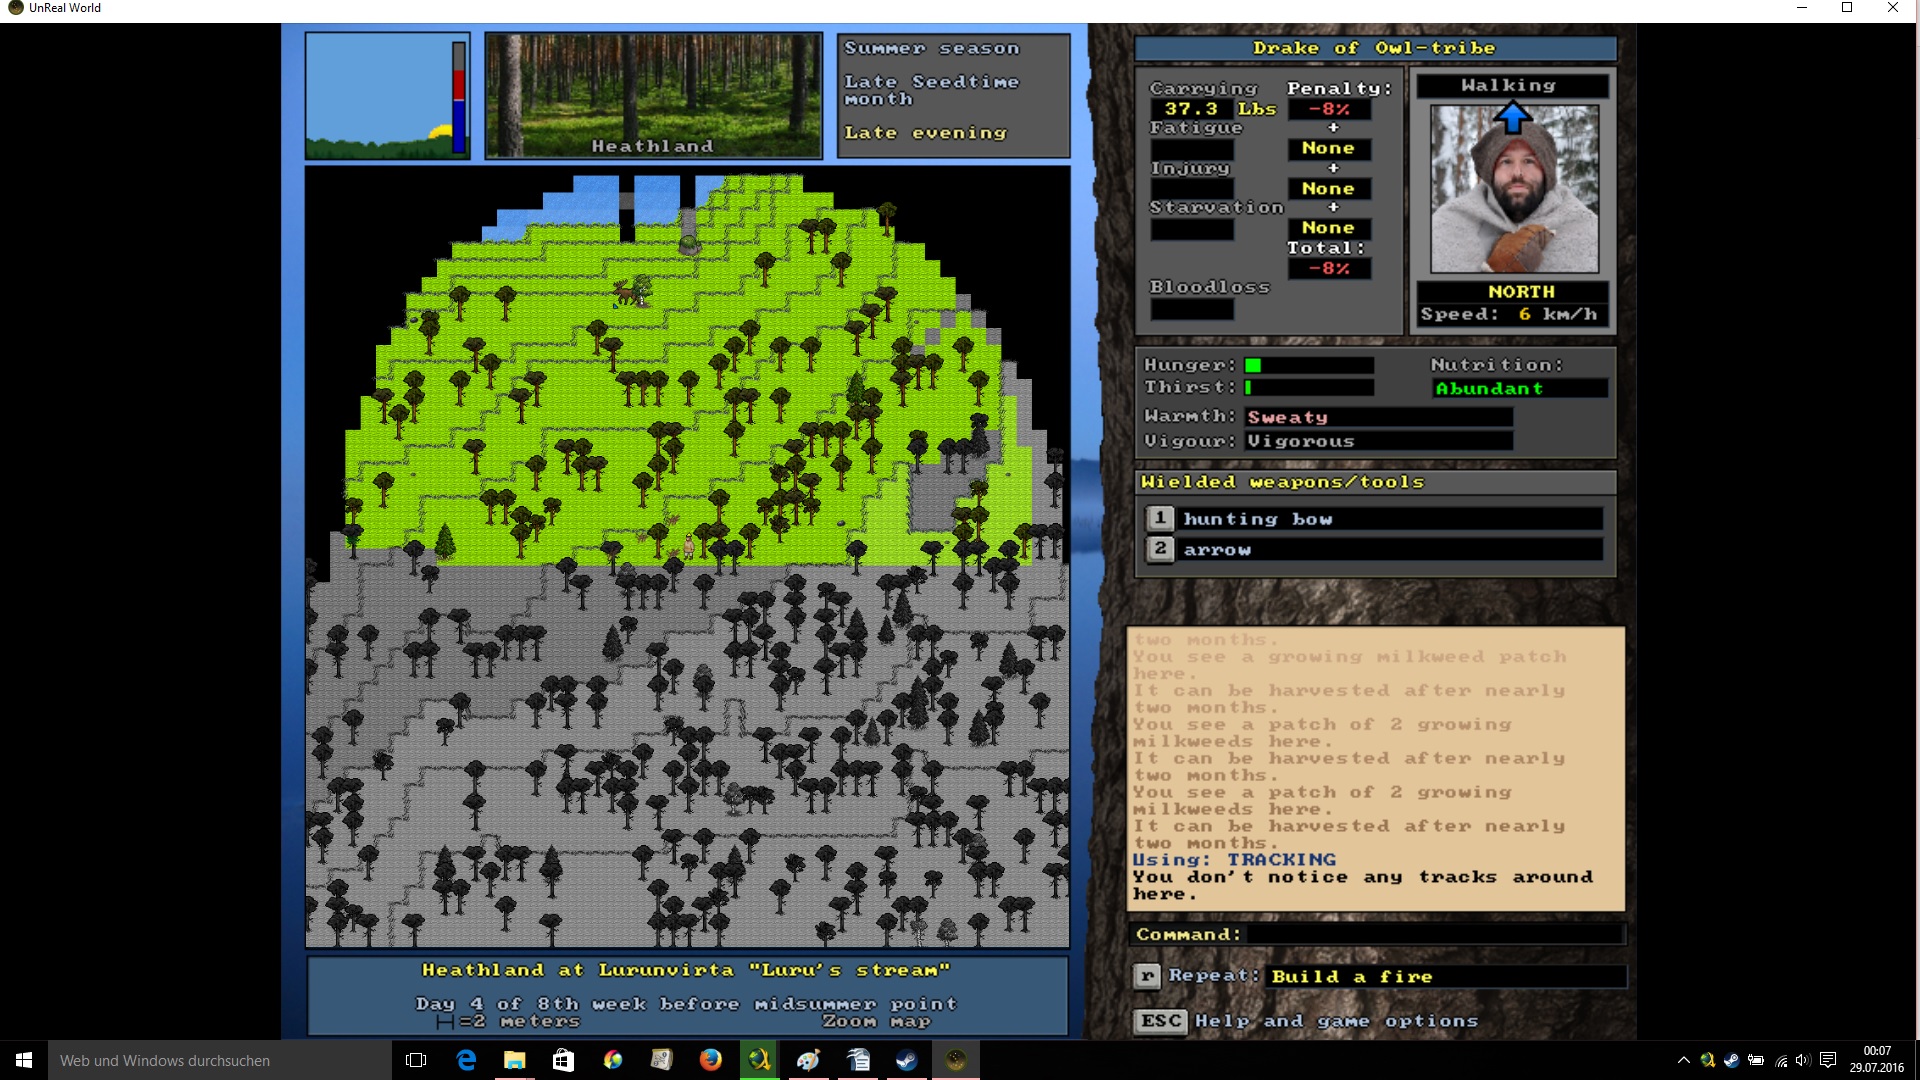Click weapon slot number 2 icon

1159,549
